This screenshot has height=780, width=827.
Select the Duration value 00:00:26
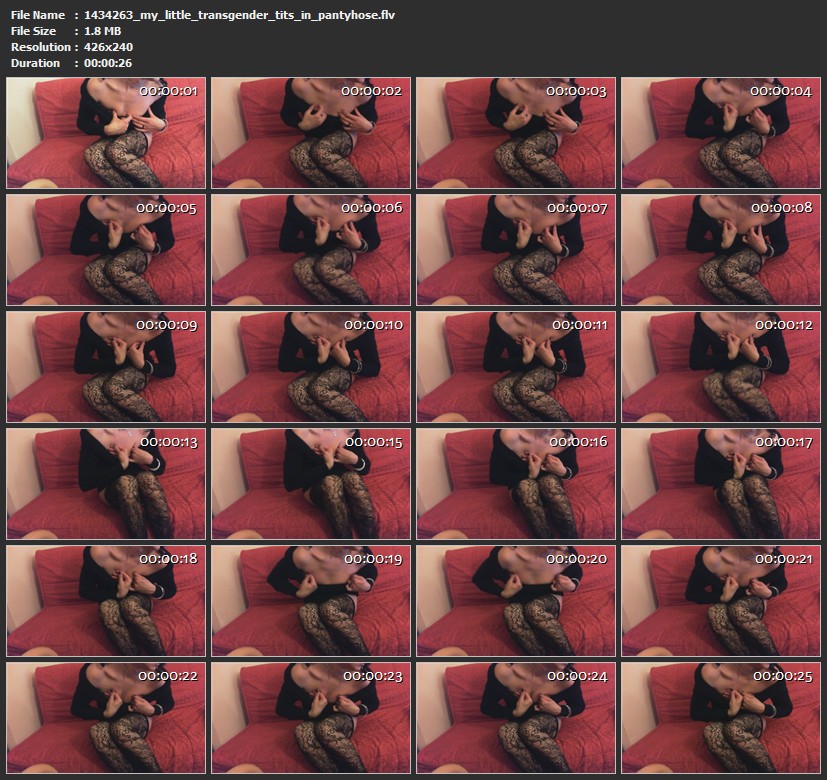(x=110, y=63)
